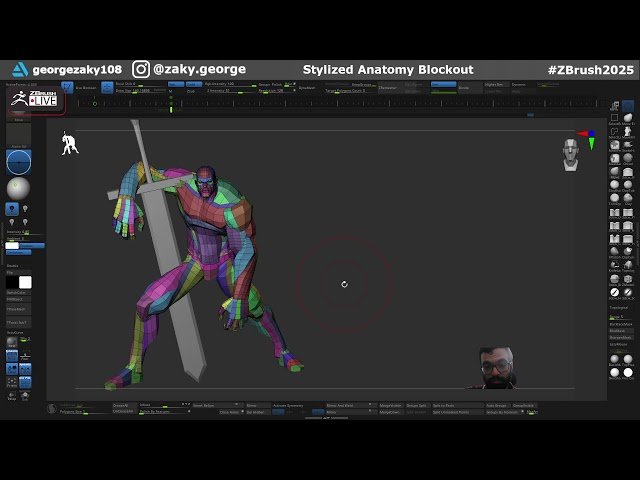Click the Live Boolean button
The width and height of the screenshot is (640, 480).
coord(87,88)
